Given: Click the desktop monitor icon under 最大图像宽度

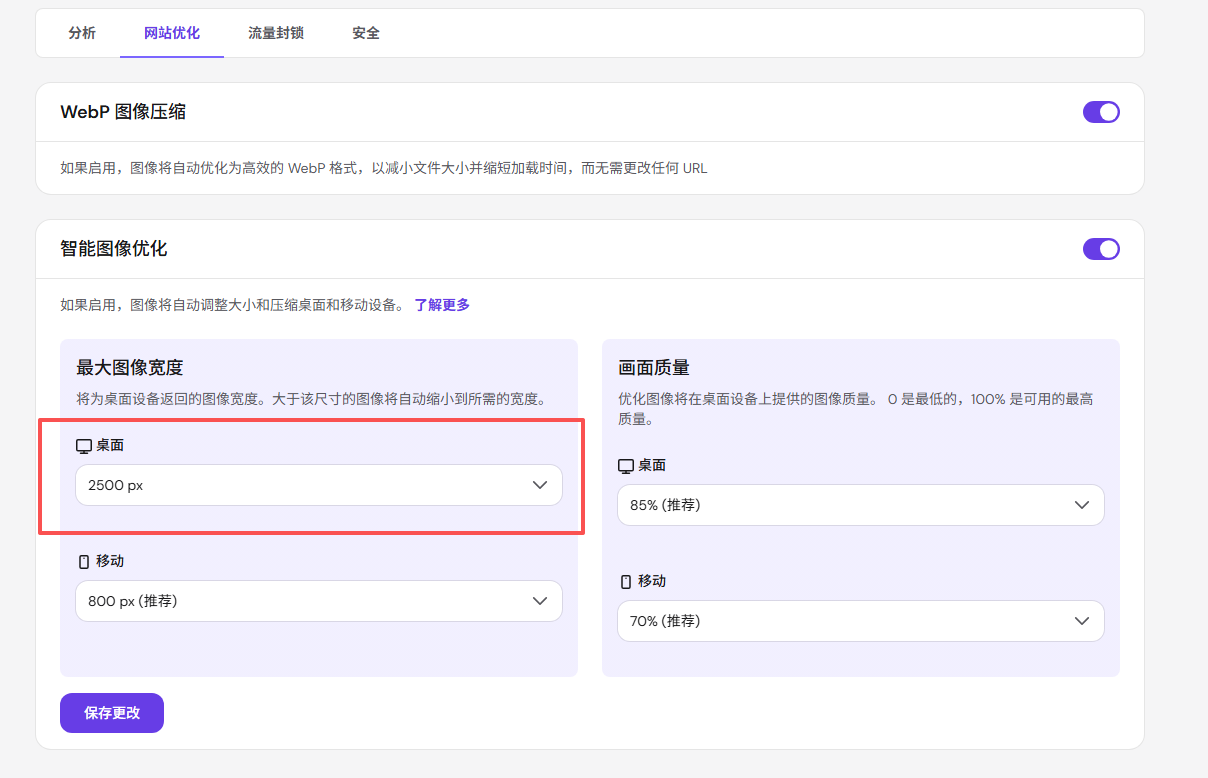Looking at the screenshot, I should [x=84, y=446].
